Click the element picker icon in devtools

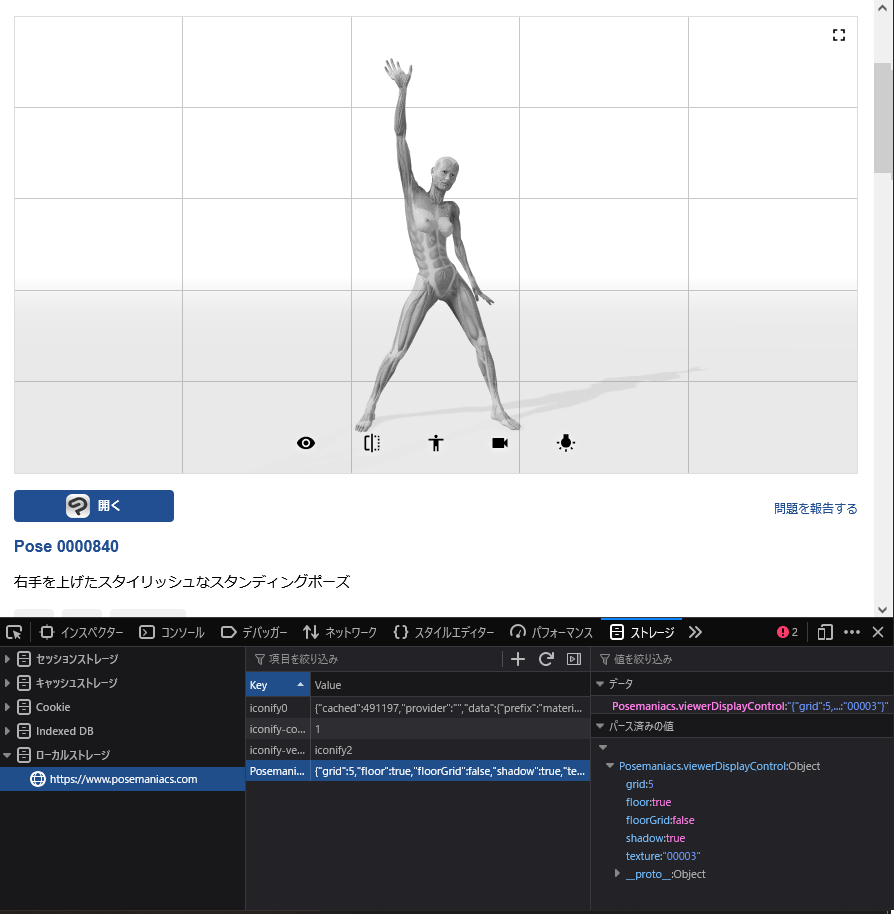click(14, 632)
